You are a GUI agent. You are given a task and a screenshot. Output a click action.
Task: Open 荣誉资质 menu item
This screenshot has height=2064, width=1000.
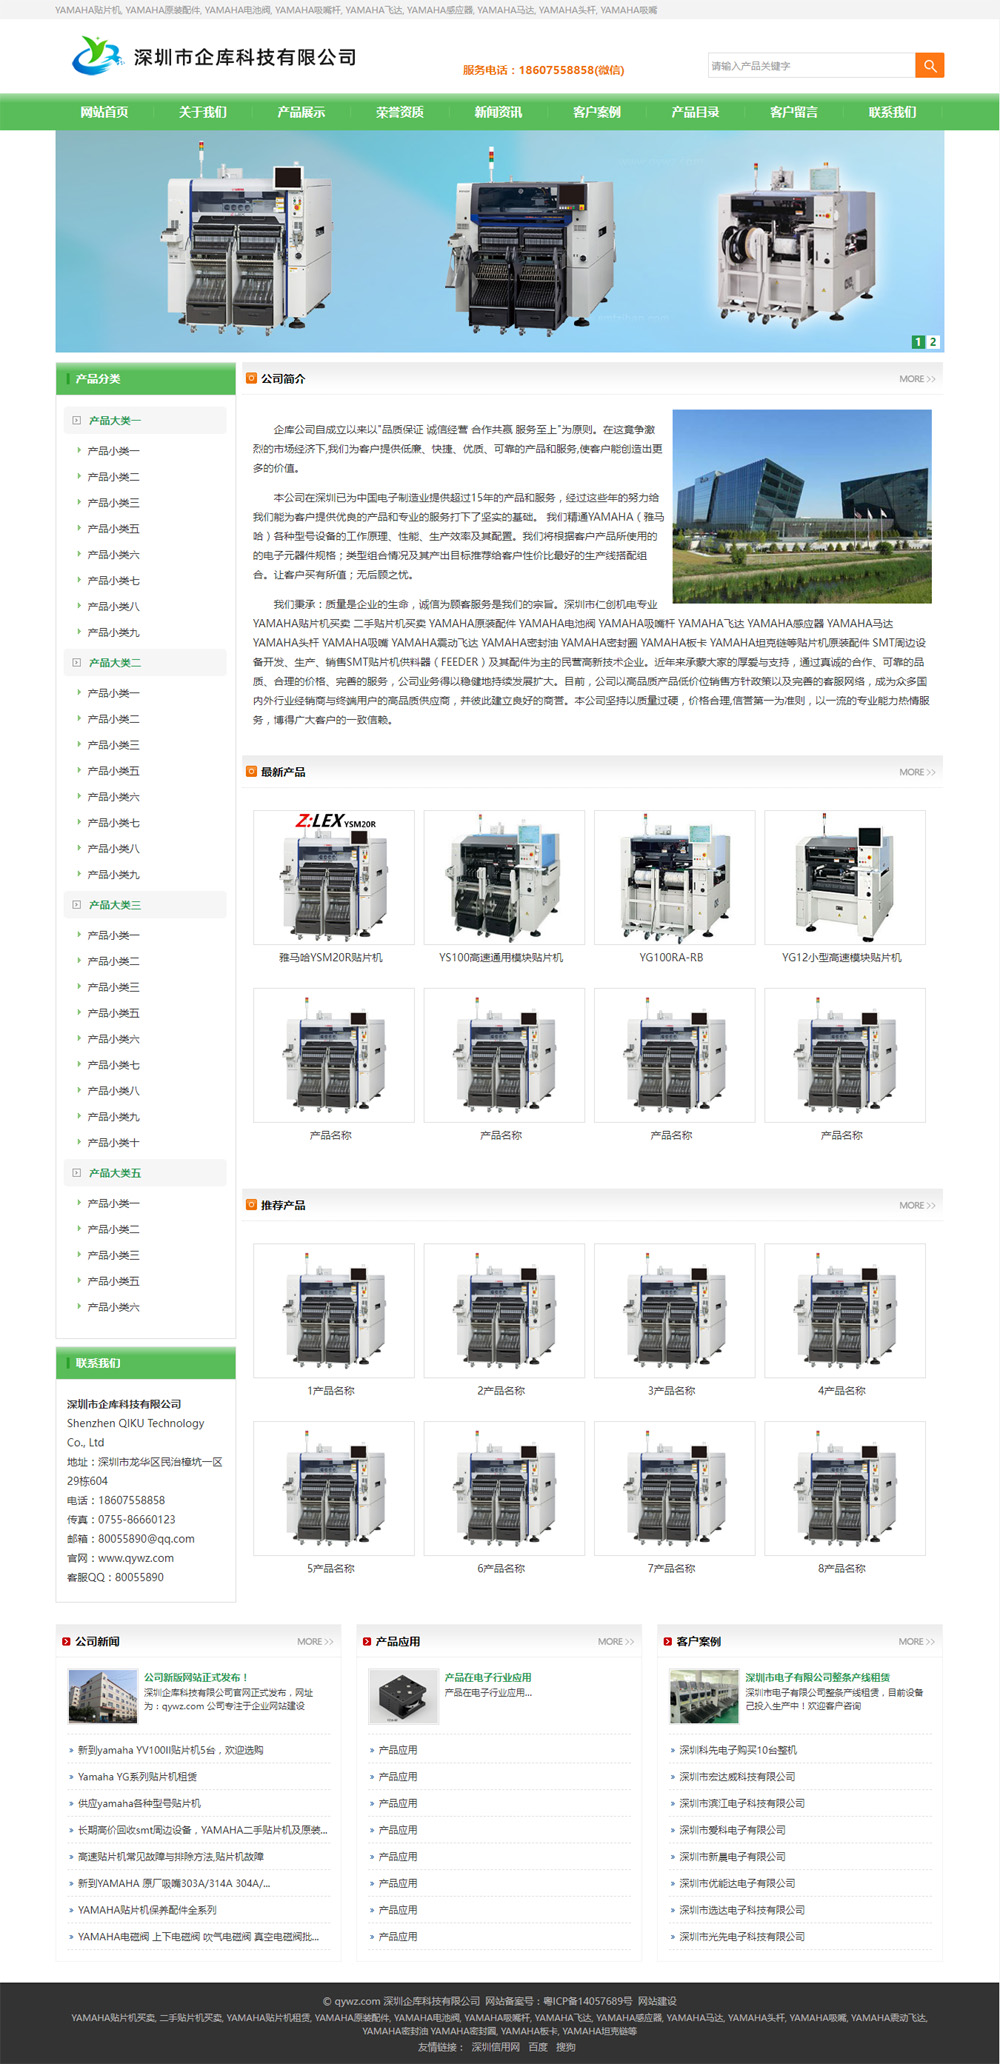click(400, 112)
